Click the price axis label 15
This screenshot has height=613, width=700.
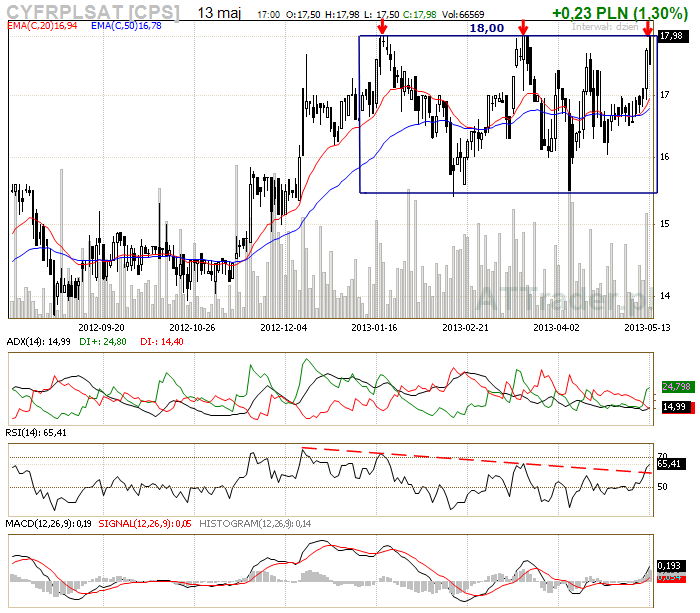point(665,224)
